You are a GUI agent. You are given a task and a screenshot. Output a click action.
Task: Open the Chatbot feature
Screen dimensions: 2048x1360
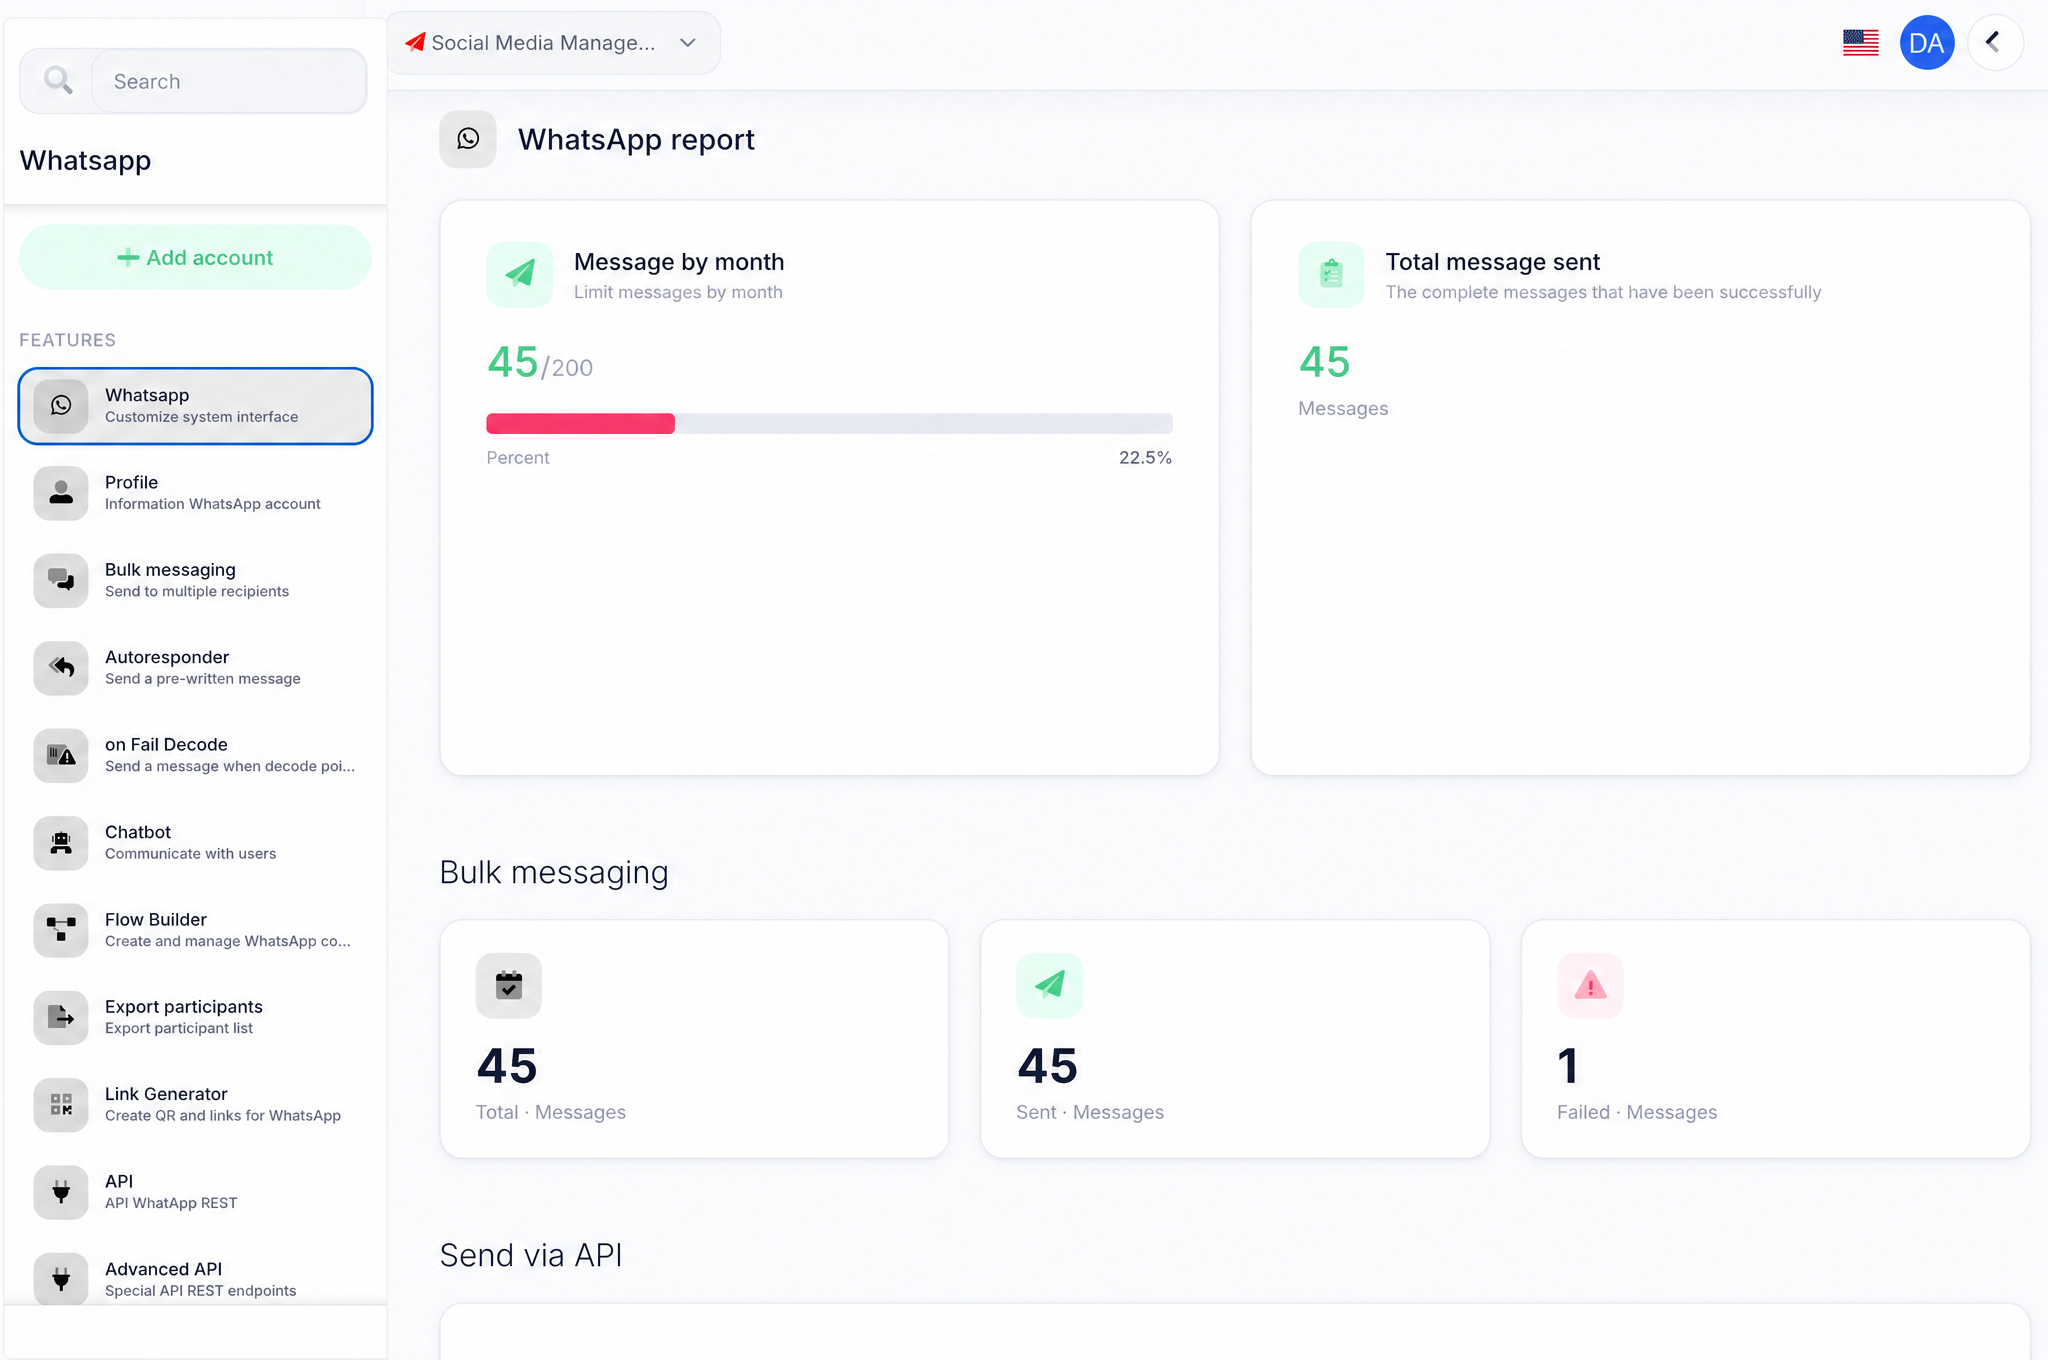(196, 842)
